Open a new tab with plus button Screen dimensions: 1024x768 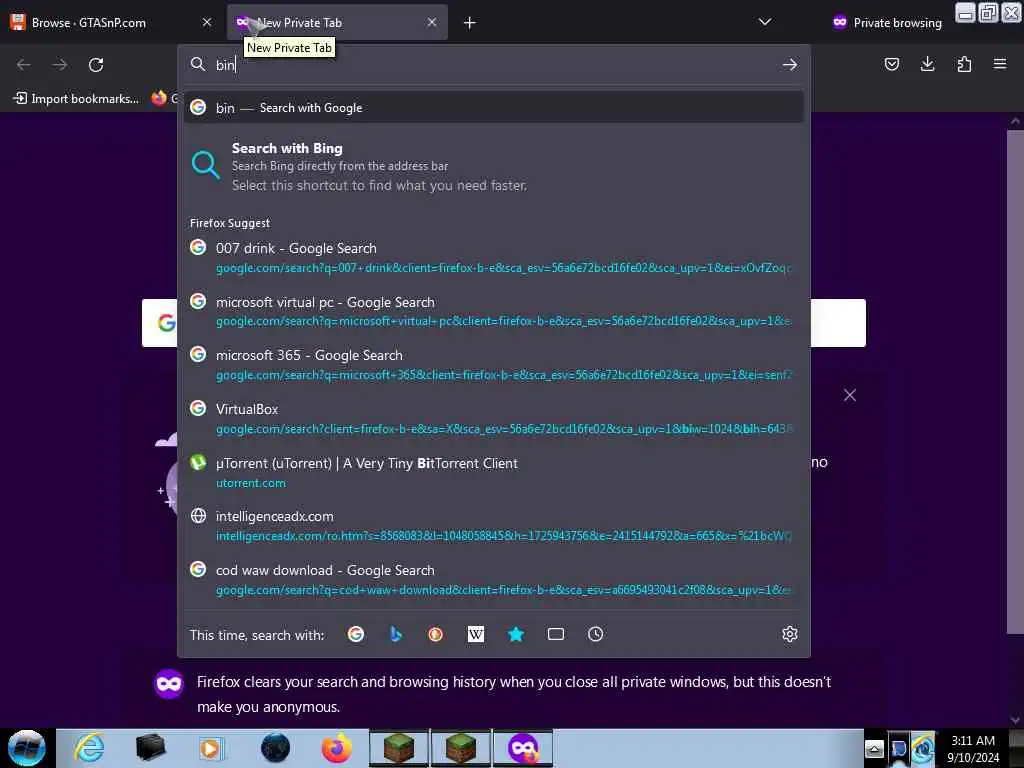tap(469, 23)
